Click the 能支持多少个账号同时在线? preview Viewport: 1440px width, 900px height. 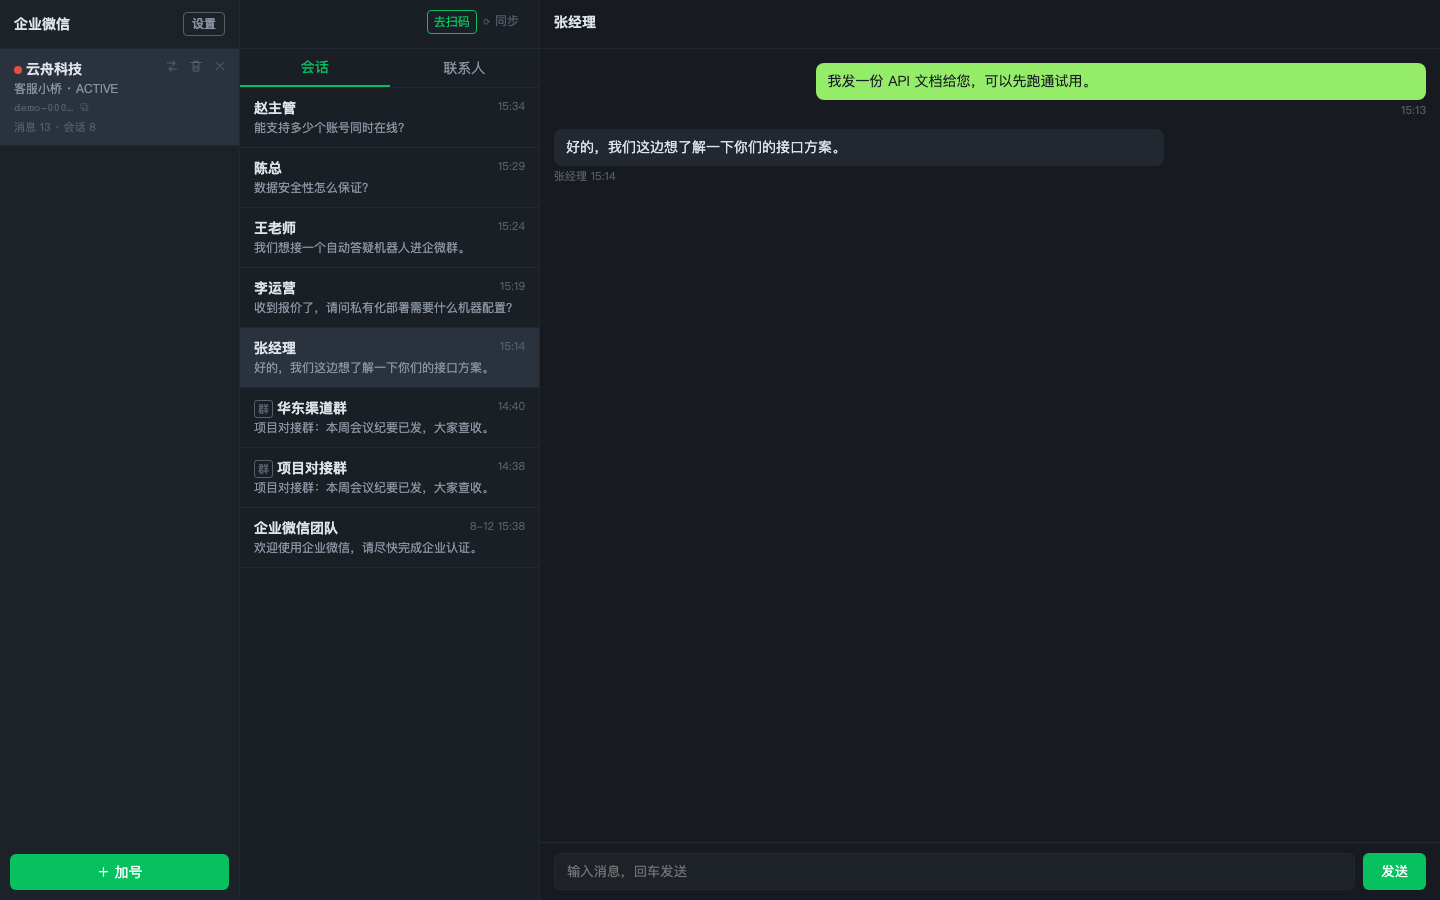(329, 128)
